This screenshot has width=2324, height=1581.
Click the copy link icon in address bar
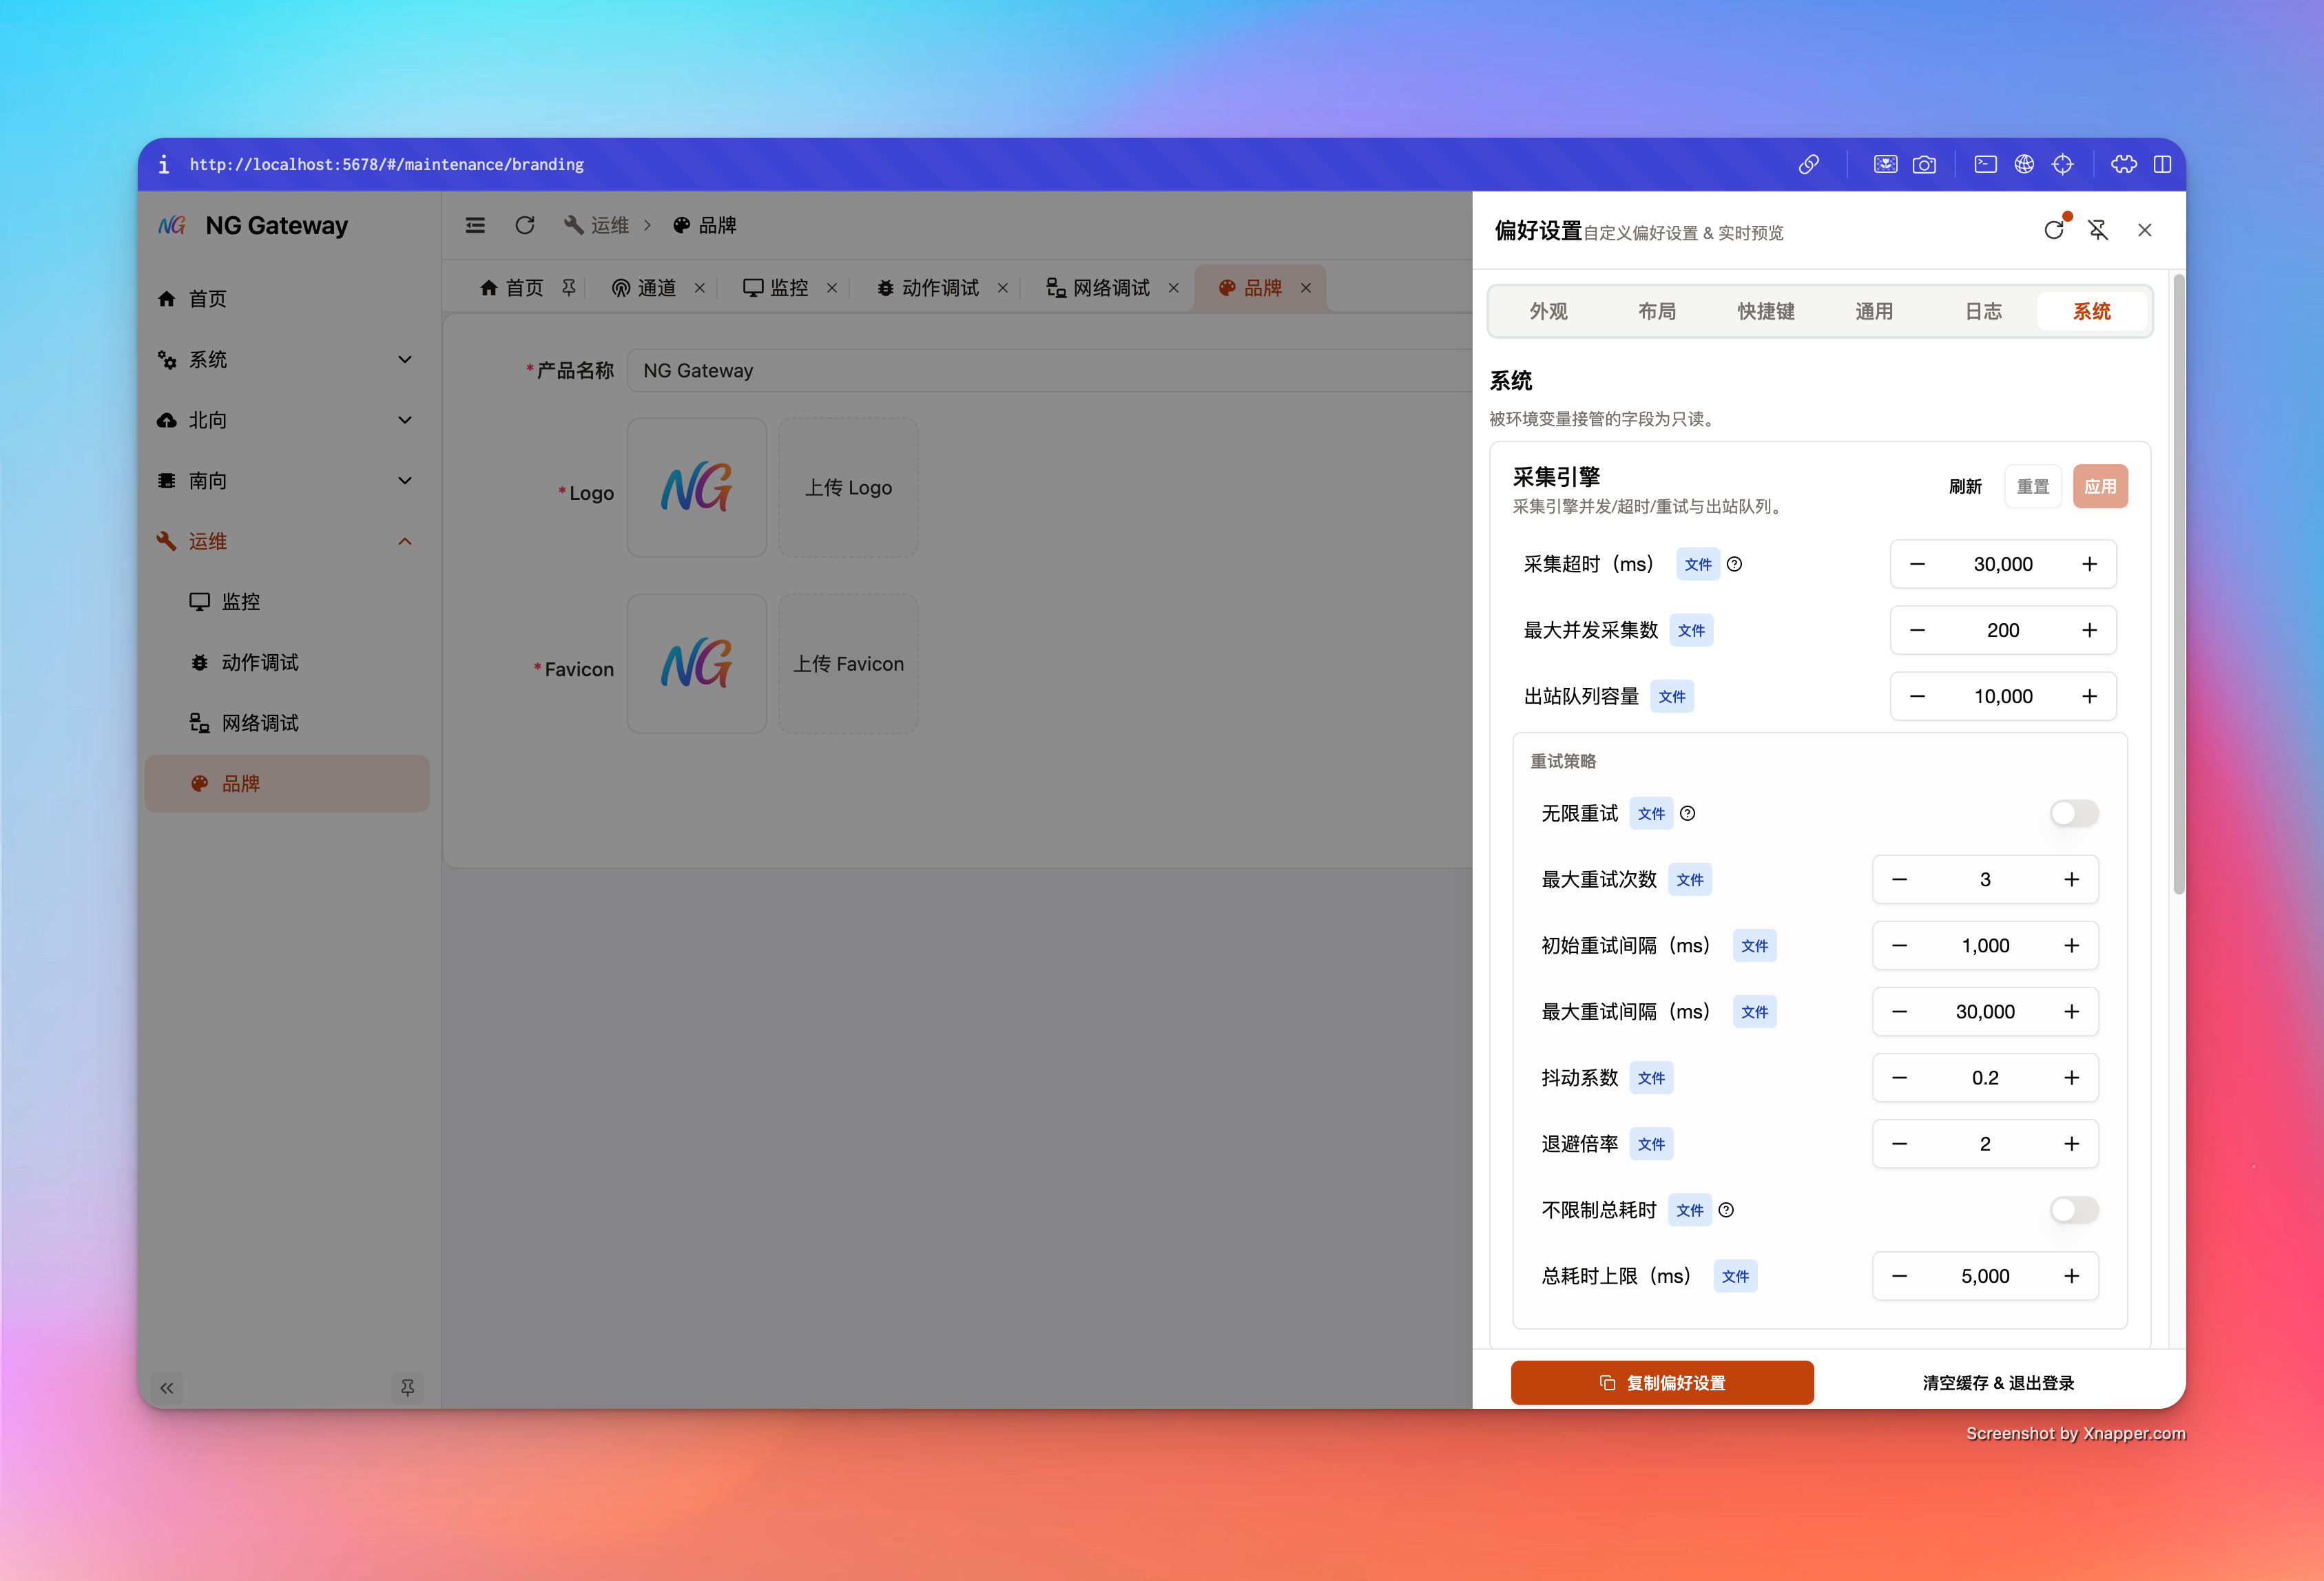click(x=1808, y=165)
